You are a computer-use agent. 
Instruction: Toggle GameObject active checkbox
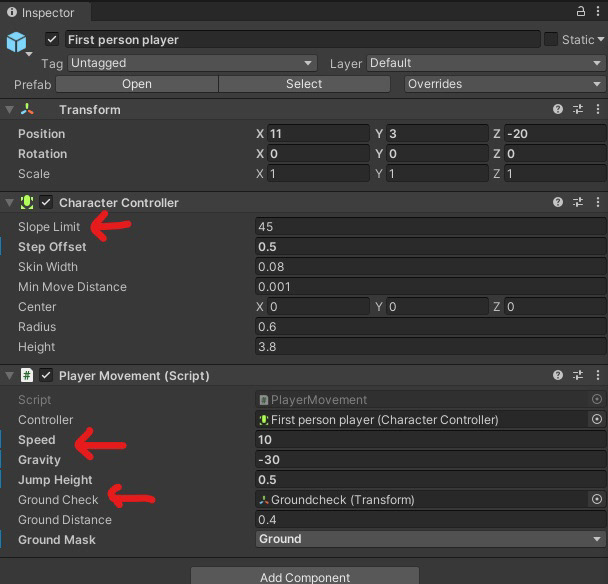coord(52,40)
